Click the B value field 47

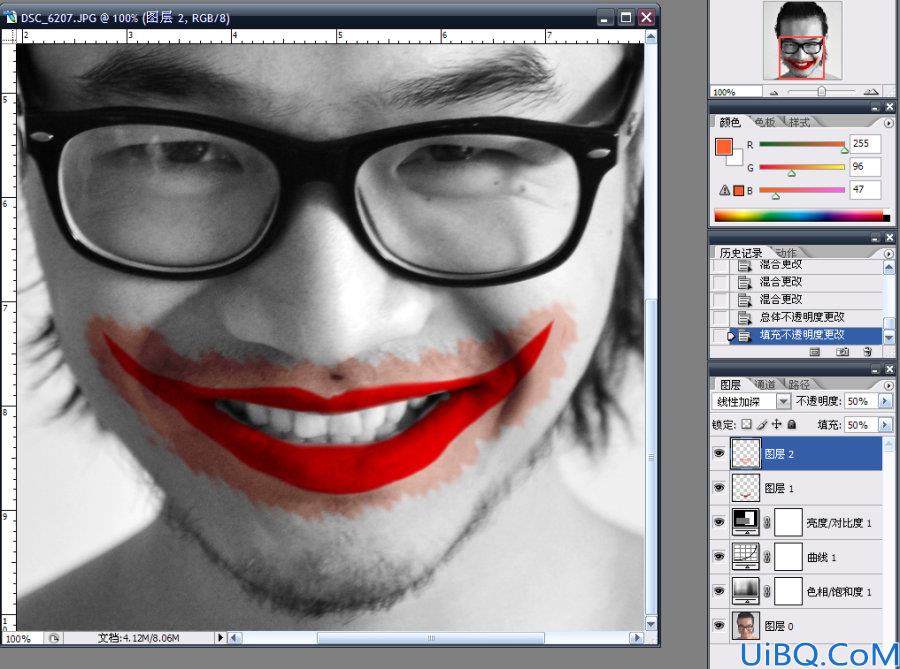pos(865,189)
